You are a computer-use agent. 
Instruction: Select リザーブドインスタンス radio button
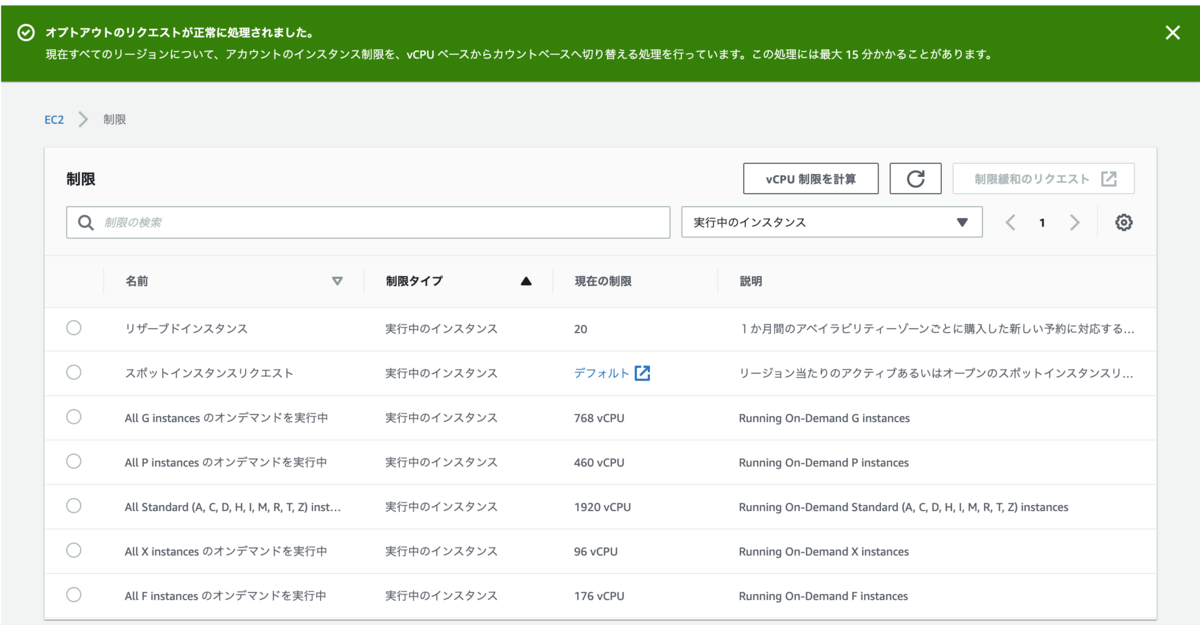click(x=74, y=328)
